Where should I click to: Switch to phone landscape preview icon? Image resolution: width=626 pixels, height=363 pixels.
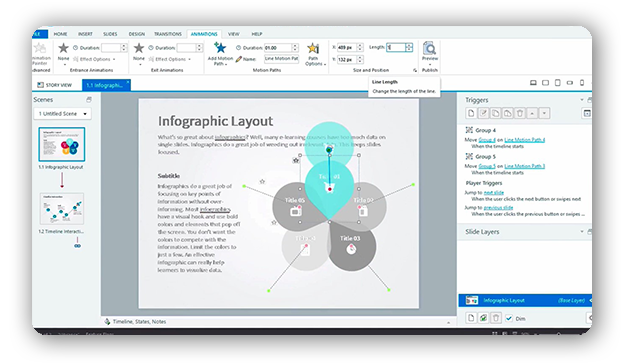coord(570,83)
